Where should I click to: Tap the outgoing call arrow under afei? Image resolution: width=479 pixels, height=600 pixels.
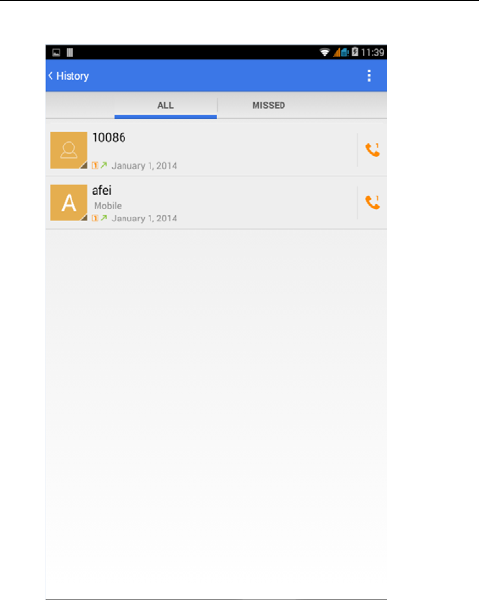click(x=104, y=218)
